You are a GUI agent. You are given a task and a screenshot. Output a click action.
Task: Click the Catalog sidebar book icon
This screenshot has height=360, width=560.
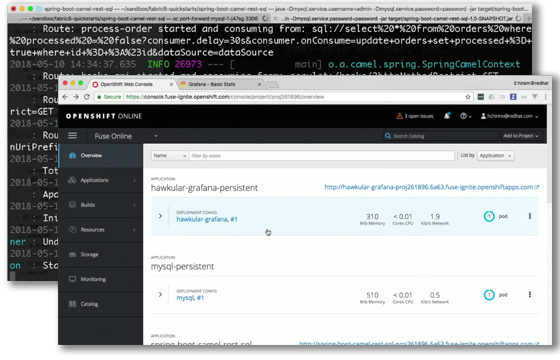[x=72, y=304]
